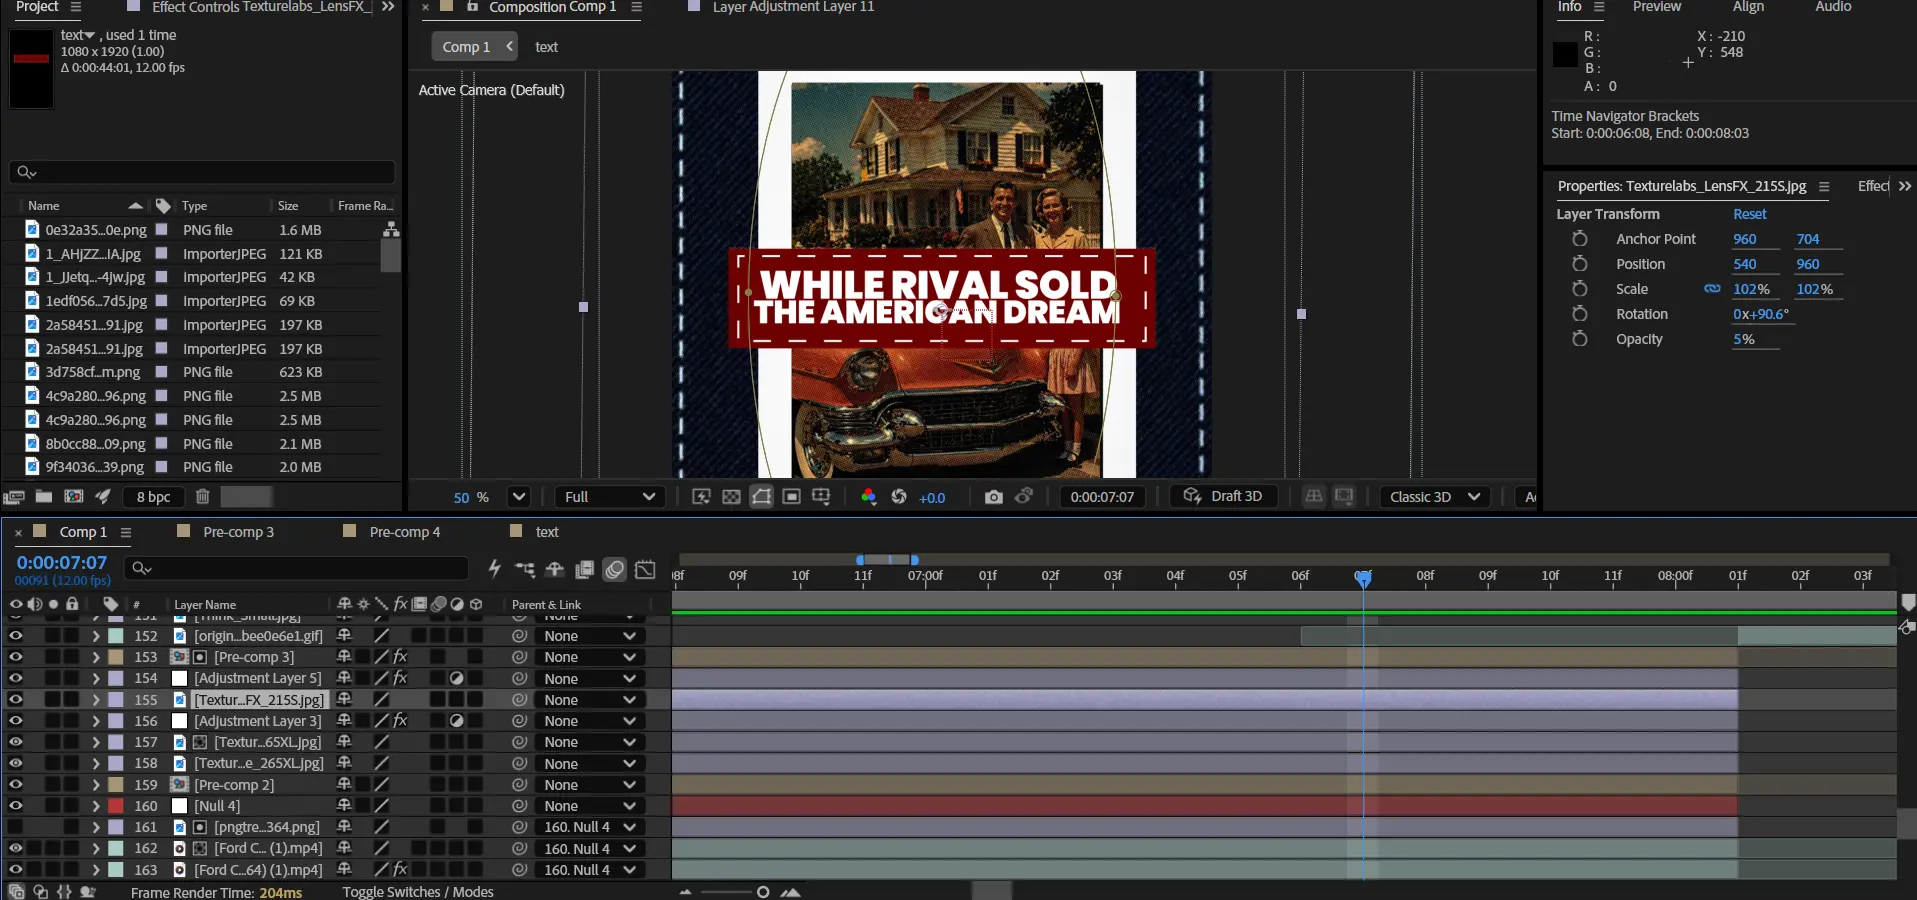
Task: Click Reset in Layer Transform
Action: click(x=1749, y=214)
